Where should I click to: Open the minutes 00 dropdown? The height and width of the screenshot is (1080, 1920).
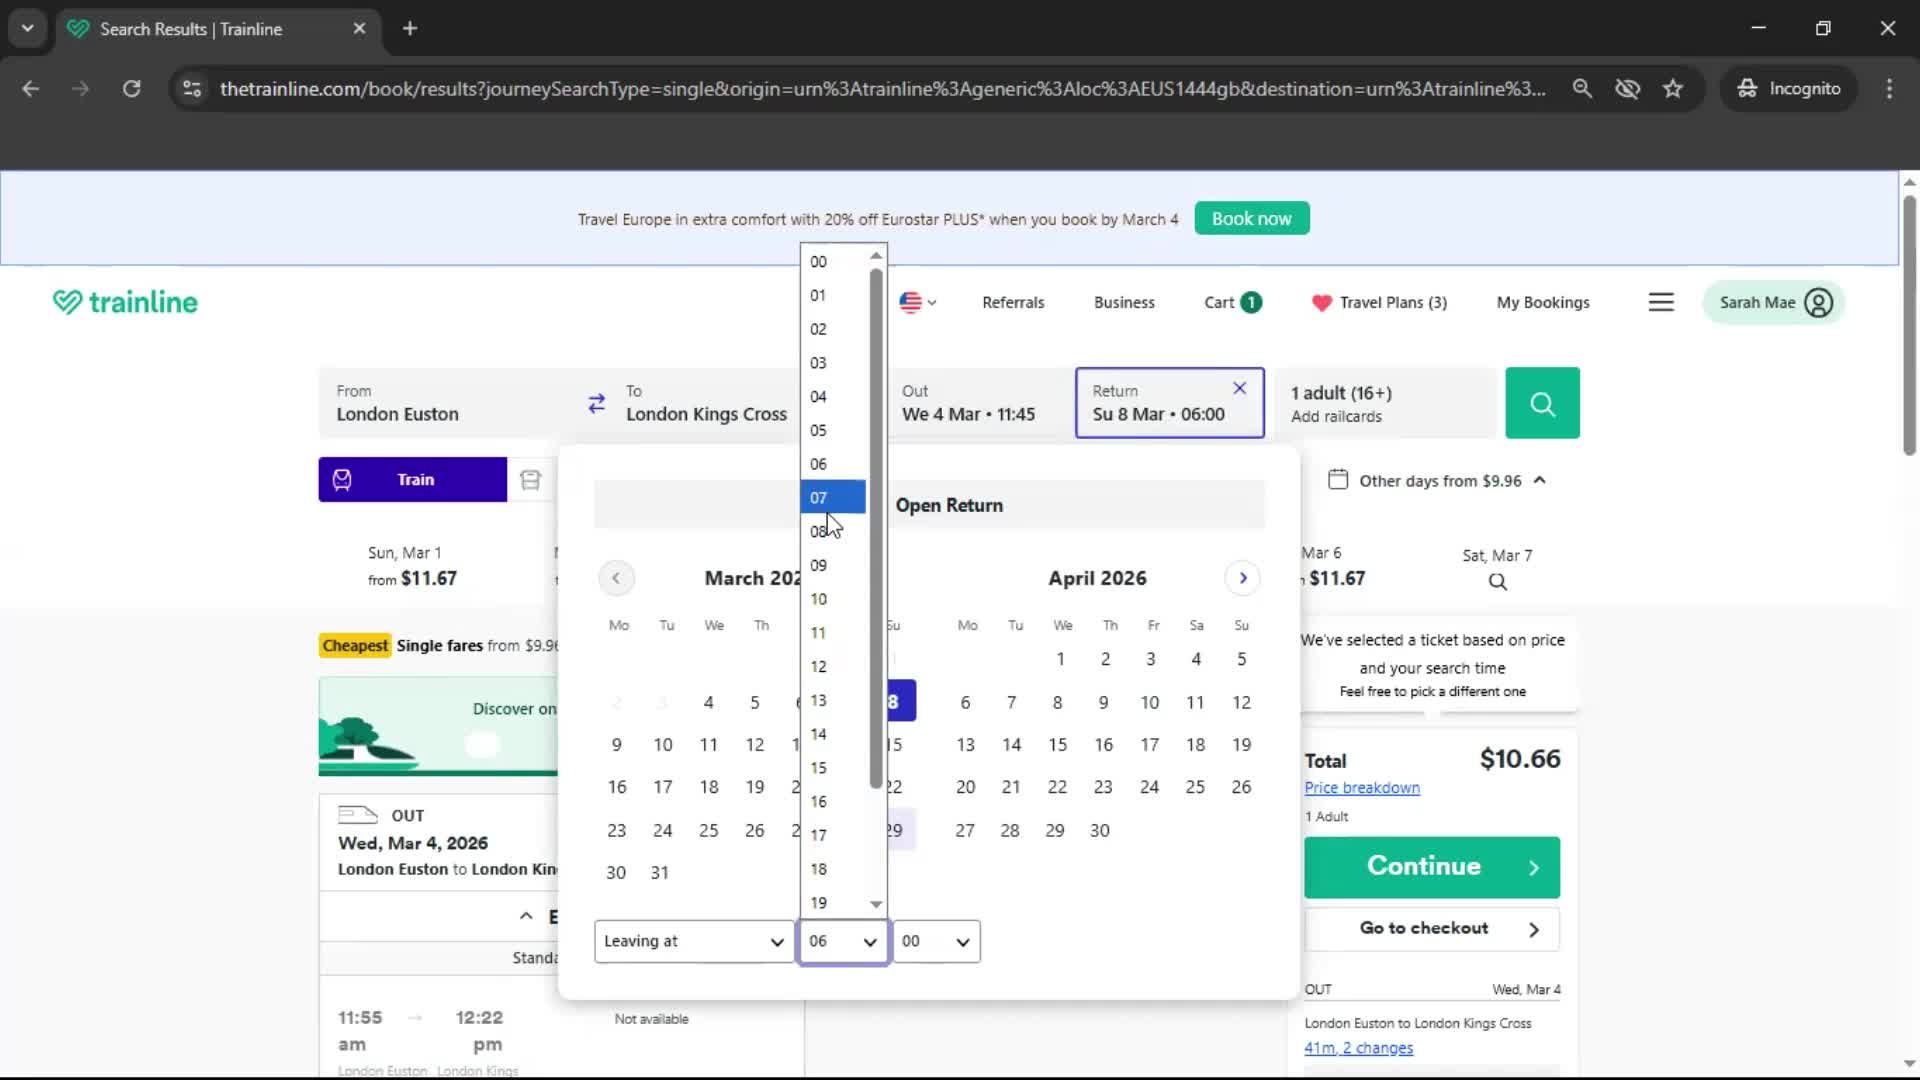(x=934, y=941)
